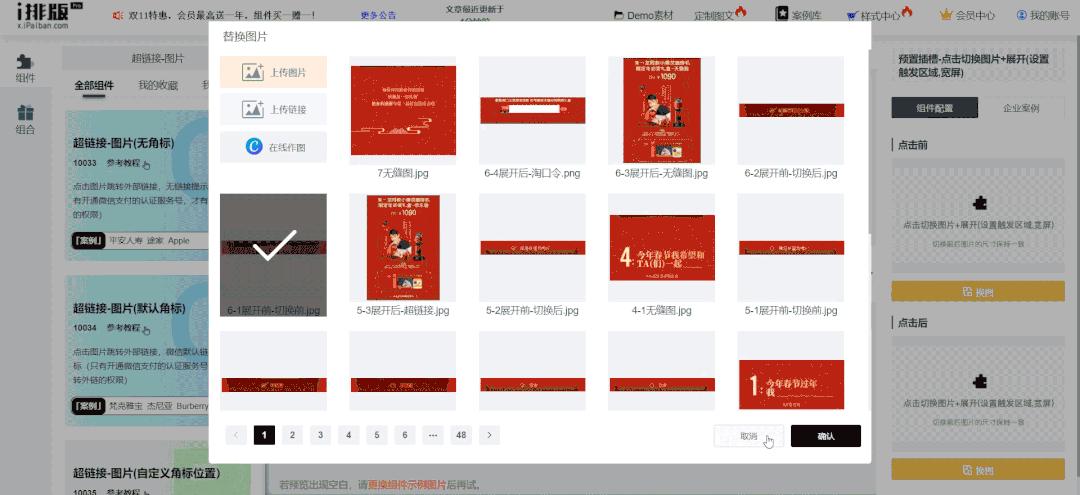
Task: Open 案例库 case library
Action: (x=799, y=14)
